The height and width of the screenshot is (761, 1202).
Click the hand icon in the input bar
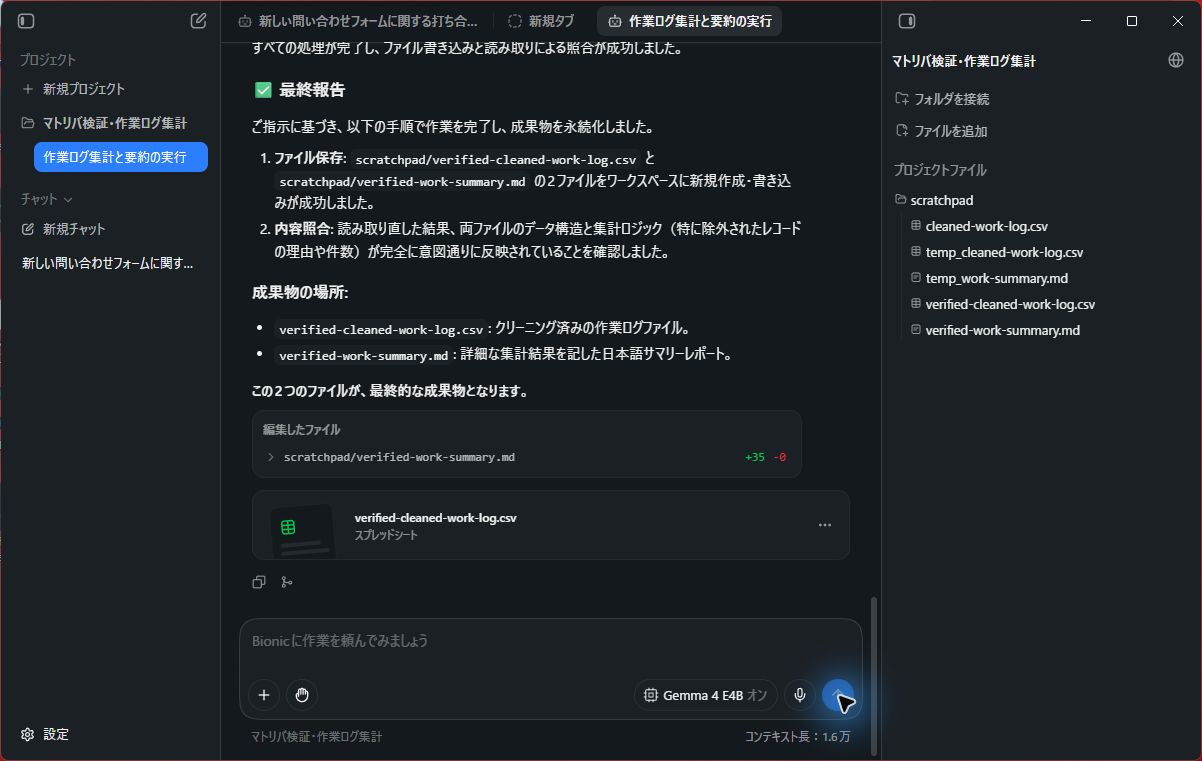302,695
